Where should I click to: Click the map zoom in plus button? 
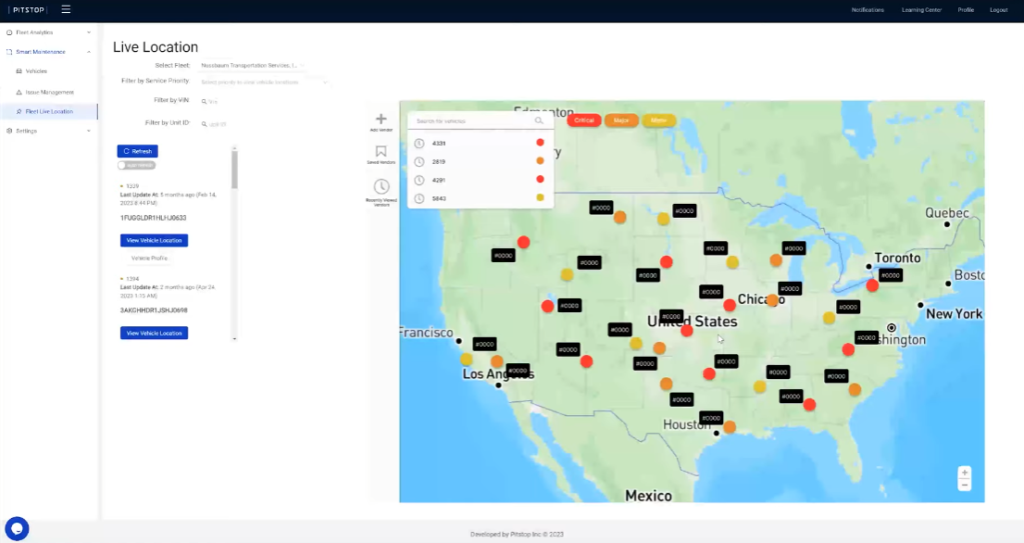pyautogui.click(x=964, y=472)
